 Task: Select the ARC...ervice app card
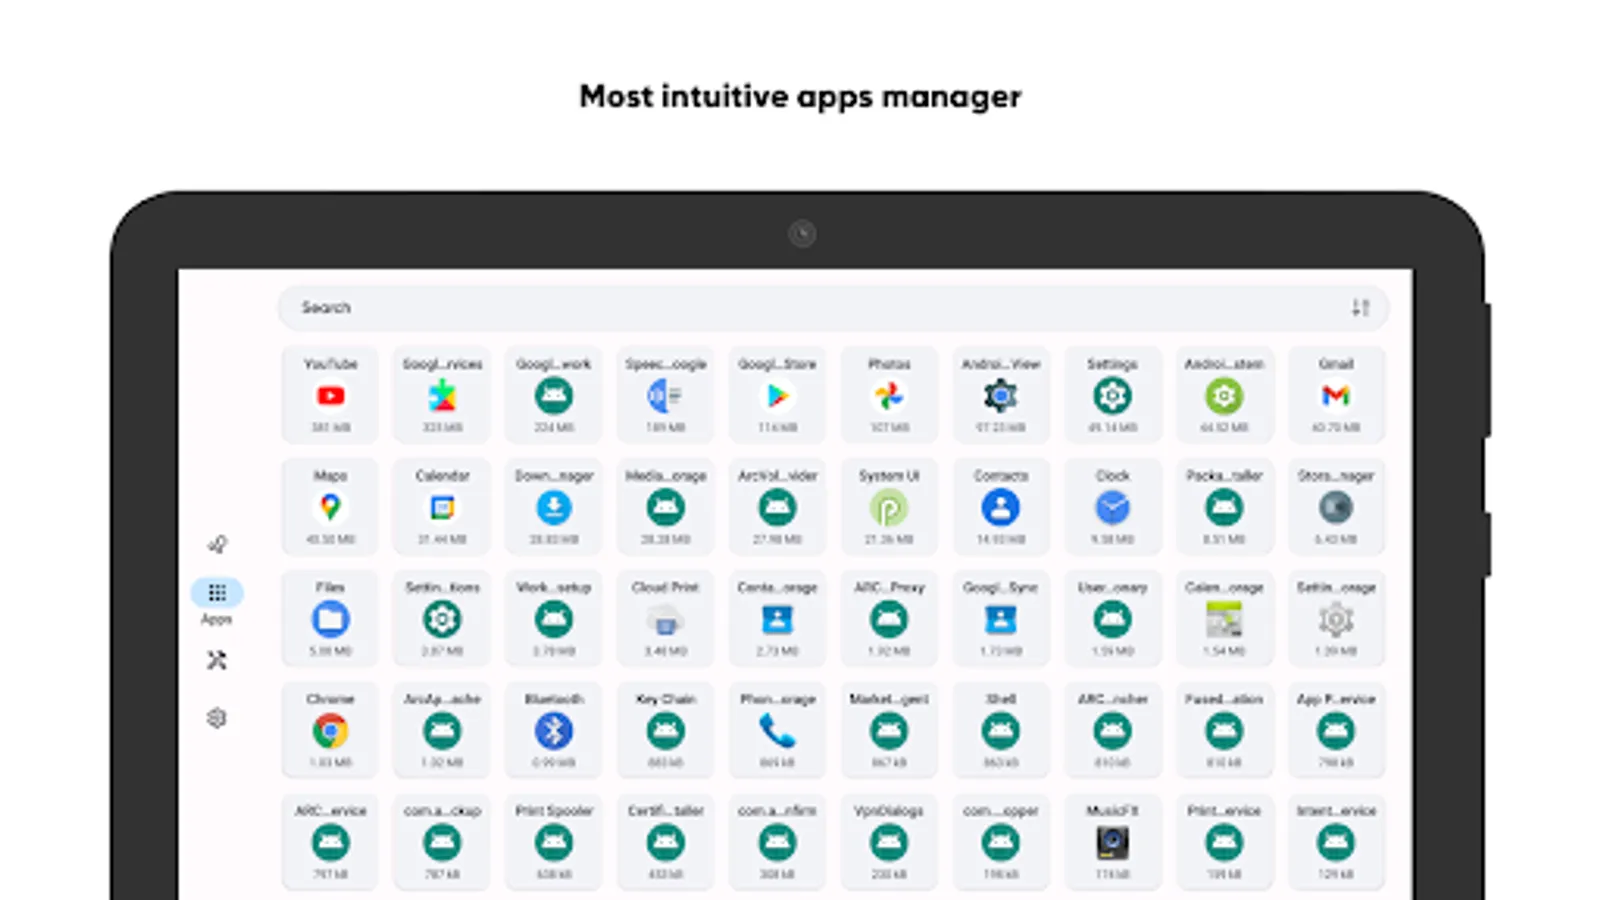(x=330, y=843)
